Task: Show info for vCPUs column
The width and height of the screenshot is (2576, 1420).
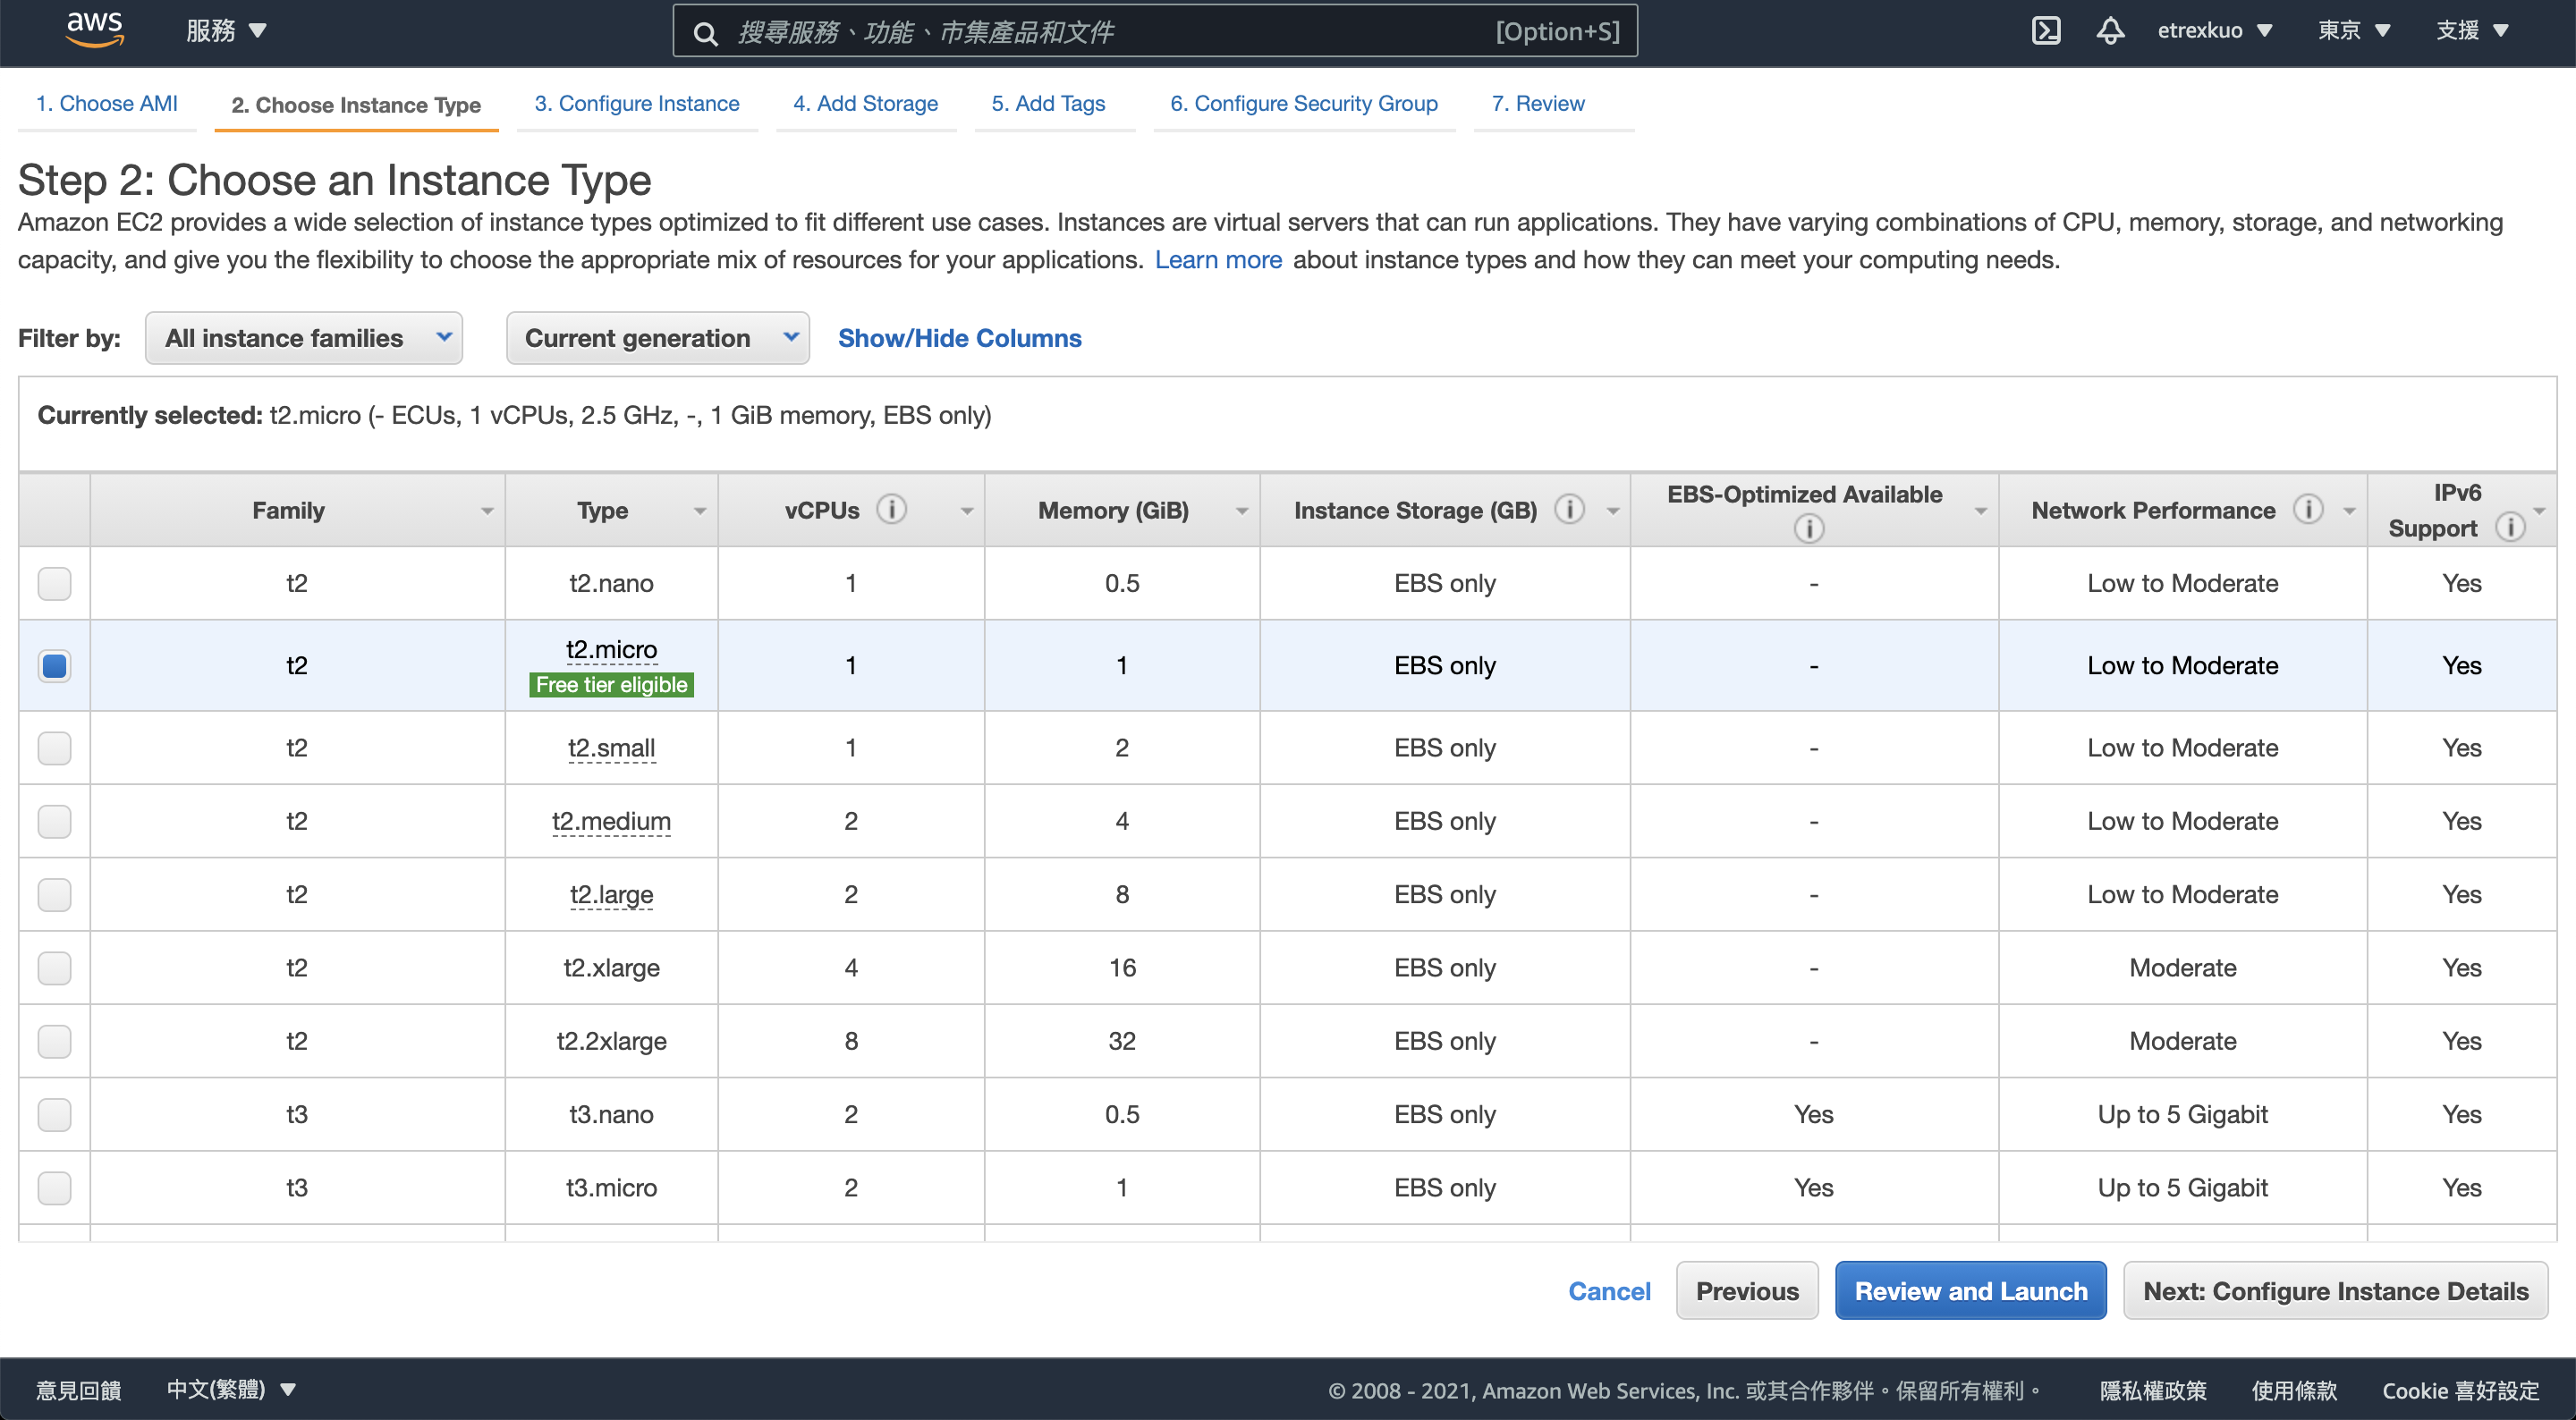Action: pos(892,510)
